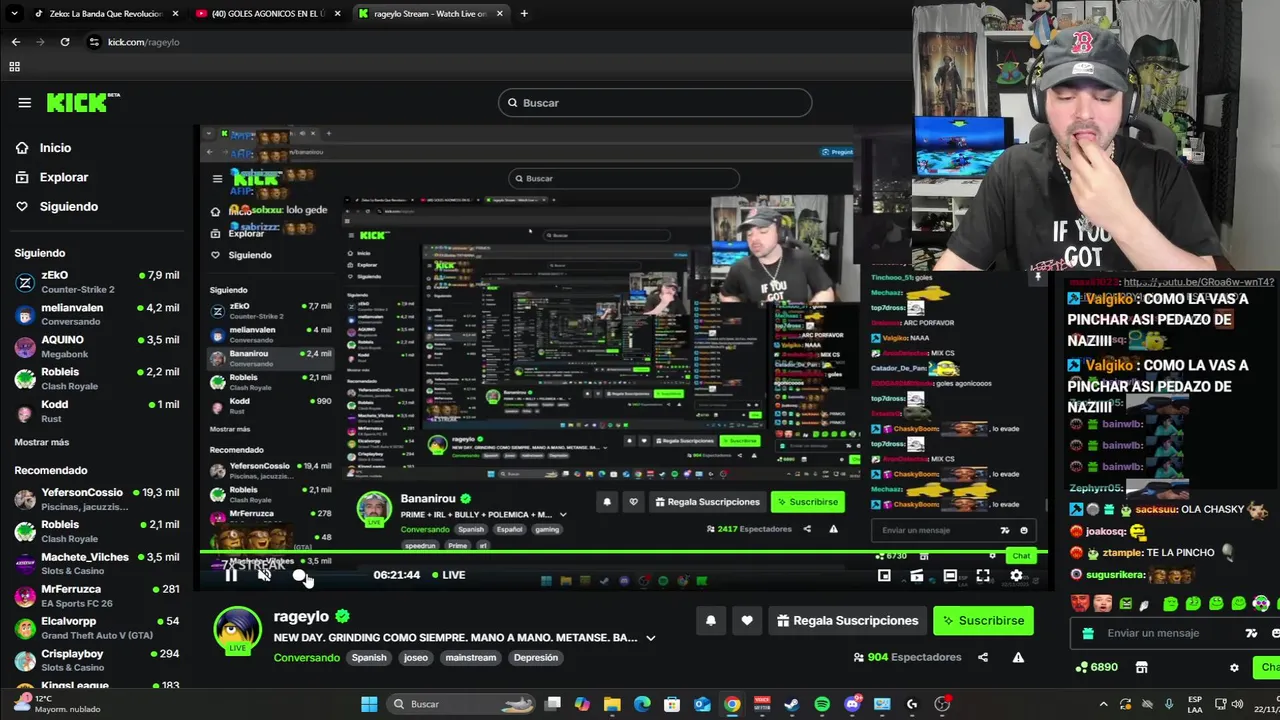
Task: Open channel points 6890 balance
Action: tap(1096, 667)
